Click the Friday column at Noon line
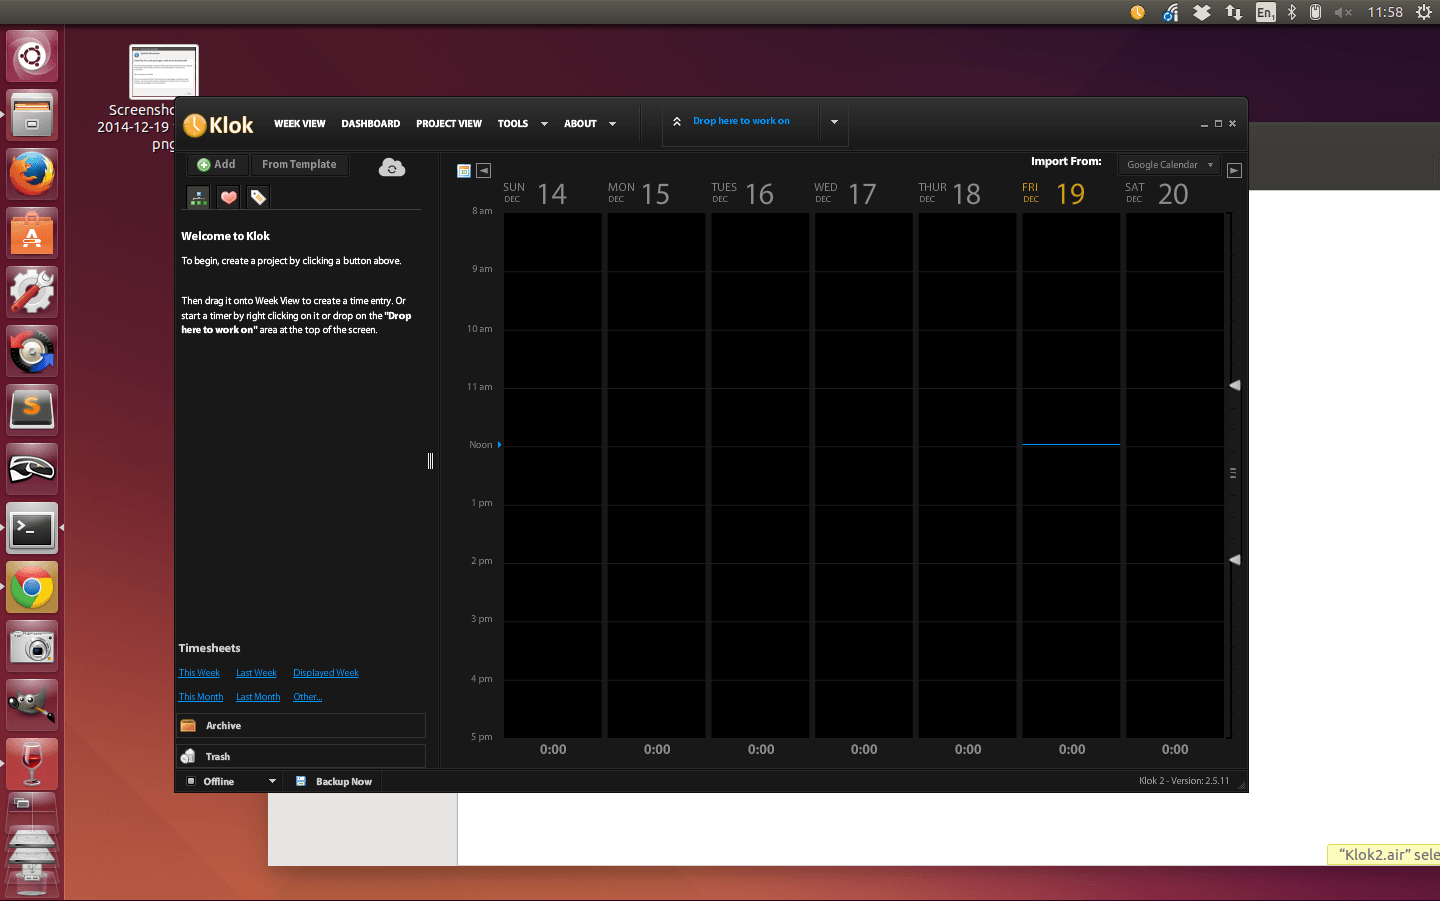This screenshot has width=1440, height=901. (1071, 444)
